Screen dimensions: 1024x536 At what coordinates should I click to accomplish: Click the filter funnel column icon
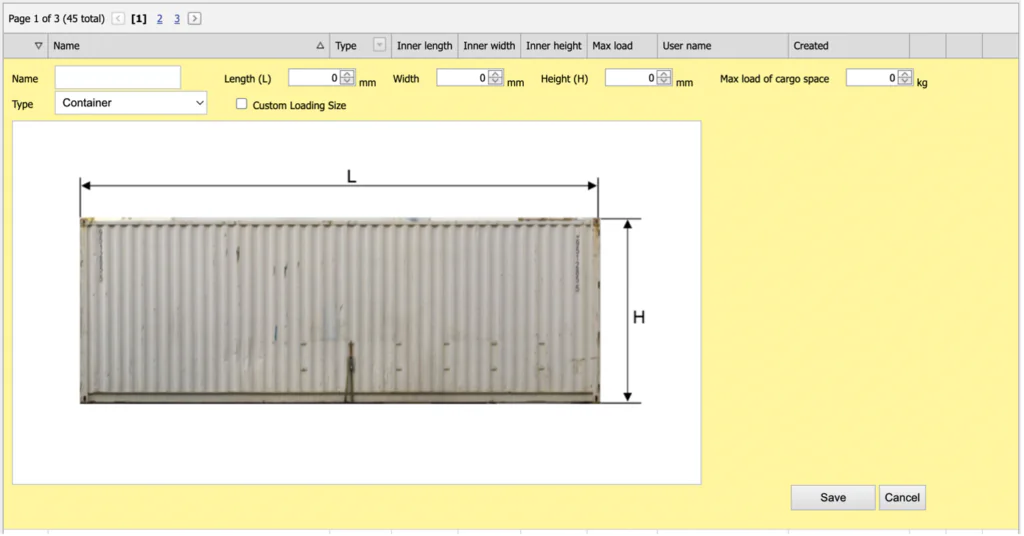[39, 46]
